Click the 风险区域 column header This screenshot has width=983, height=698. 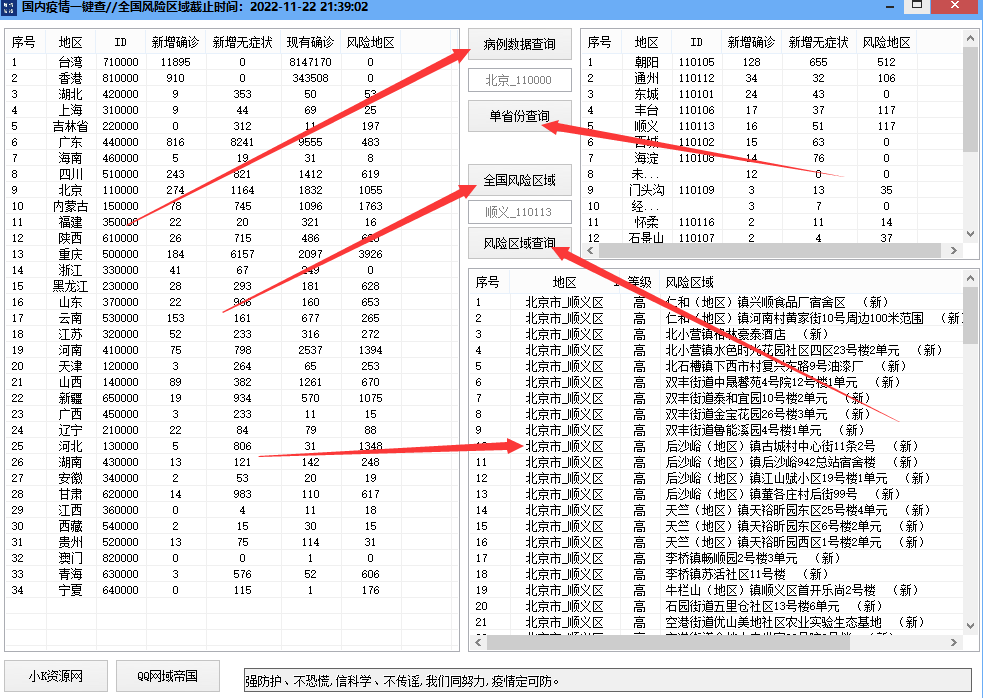pos(690,282)
